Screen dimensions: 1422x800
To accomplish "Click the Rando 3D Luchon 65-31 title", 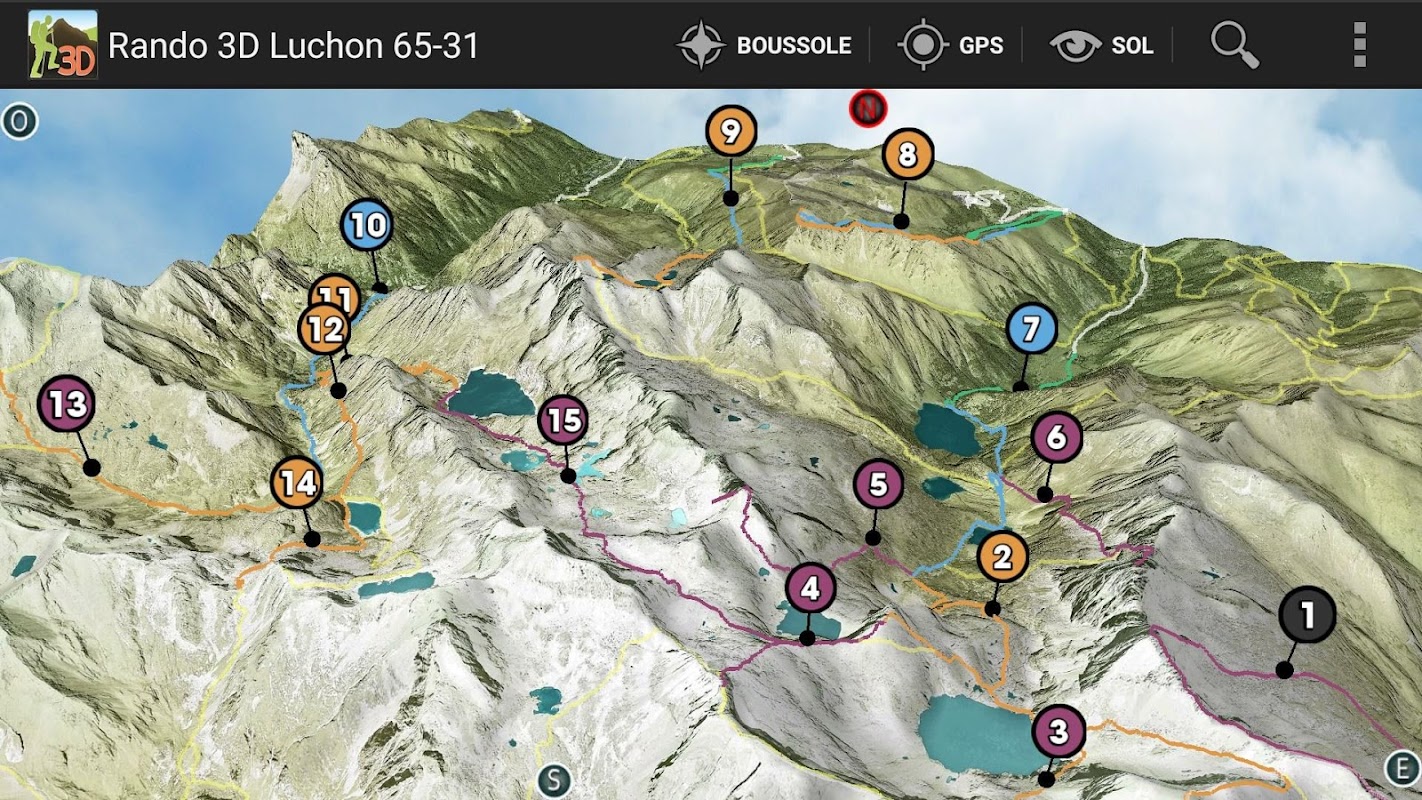I will 294,46.
